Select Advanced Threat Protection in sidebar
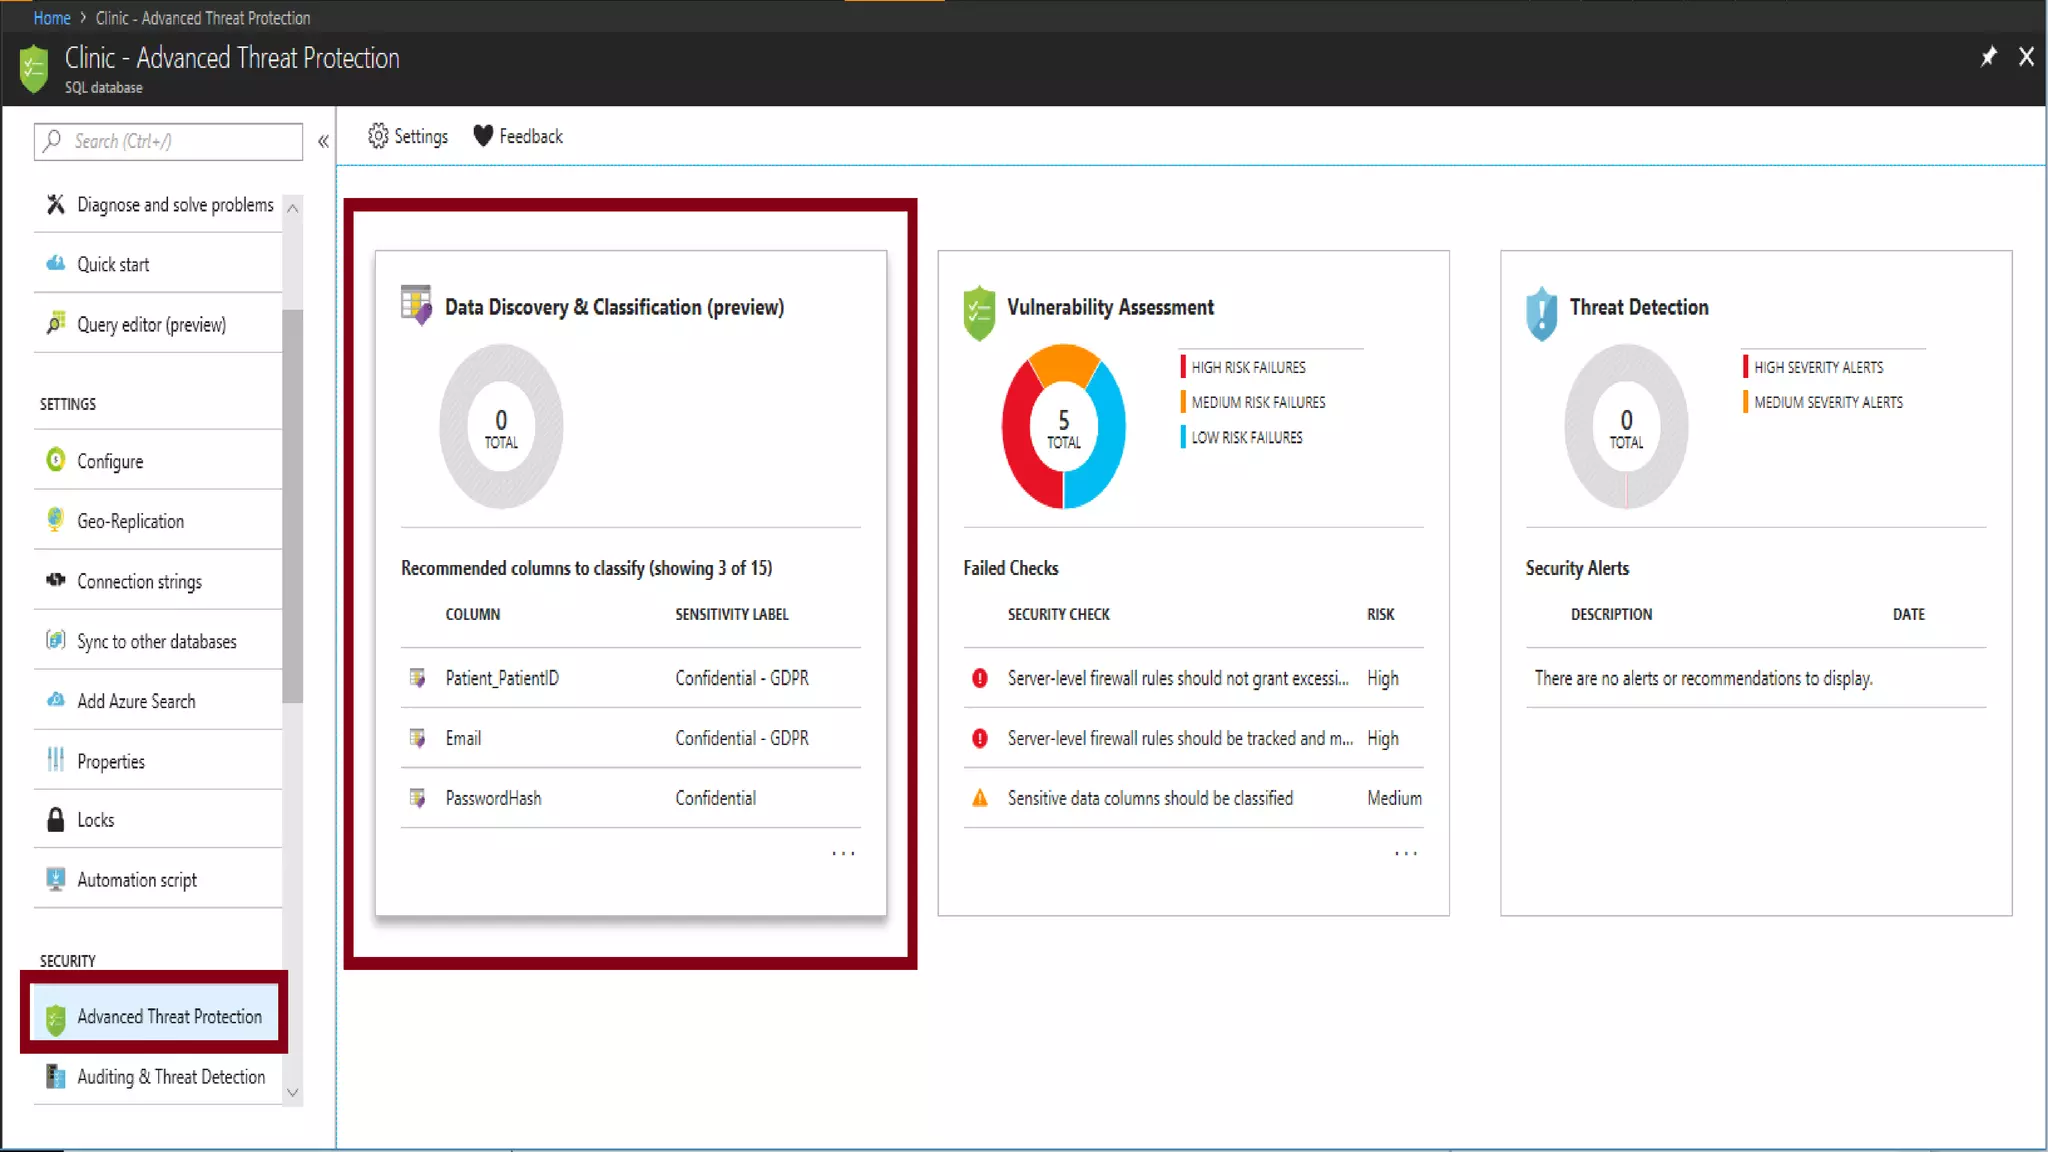The width and height of the screenshot is (2048, 1152). [x=155, y=1013]
